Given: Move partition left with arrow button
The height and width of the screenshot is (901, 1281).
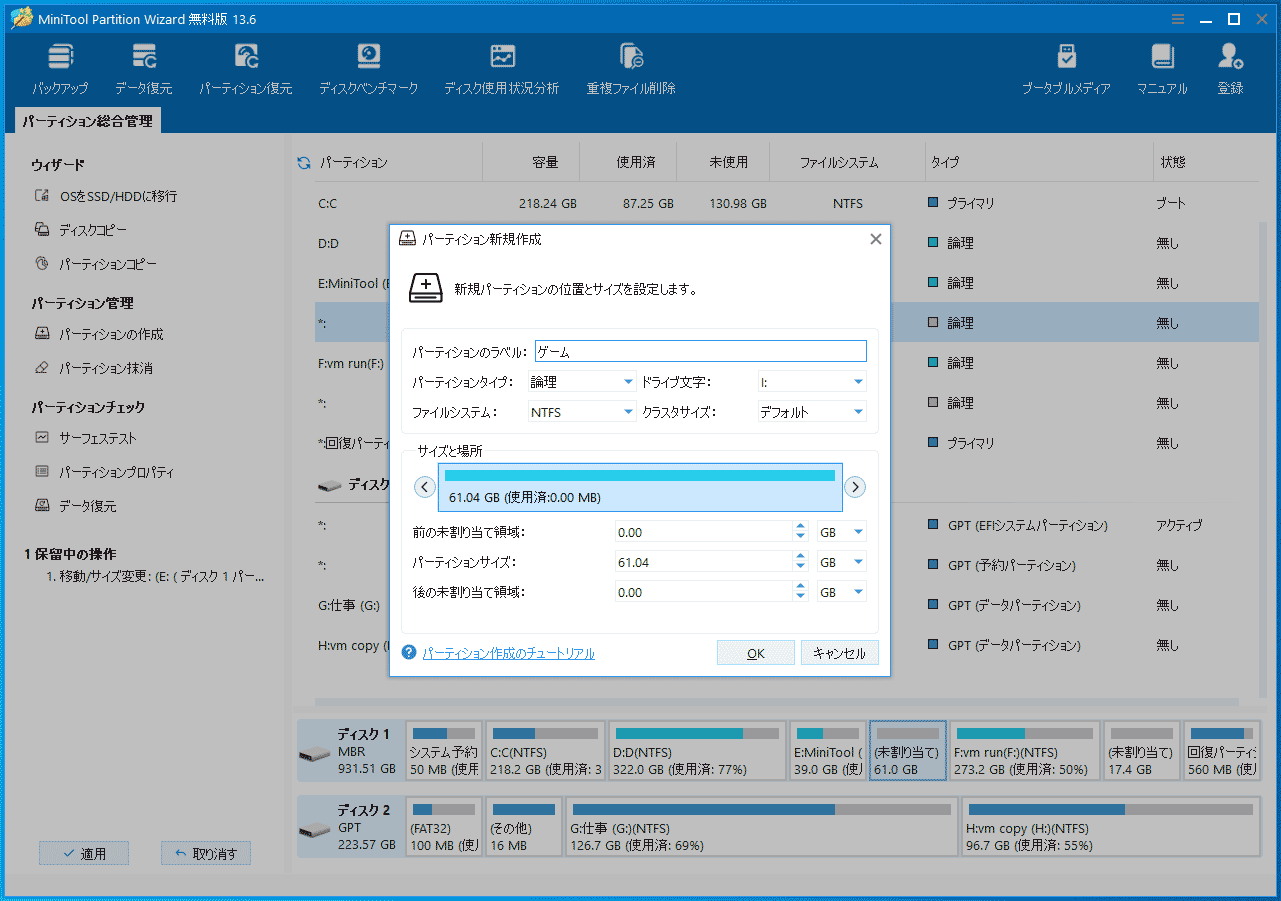Looking at the screenshot, I should [425, 487].
